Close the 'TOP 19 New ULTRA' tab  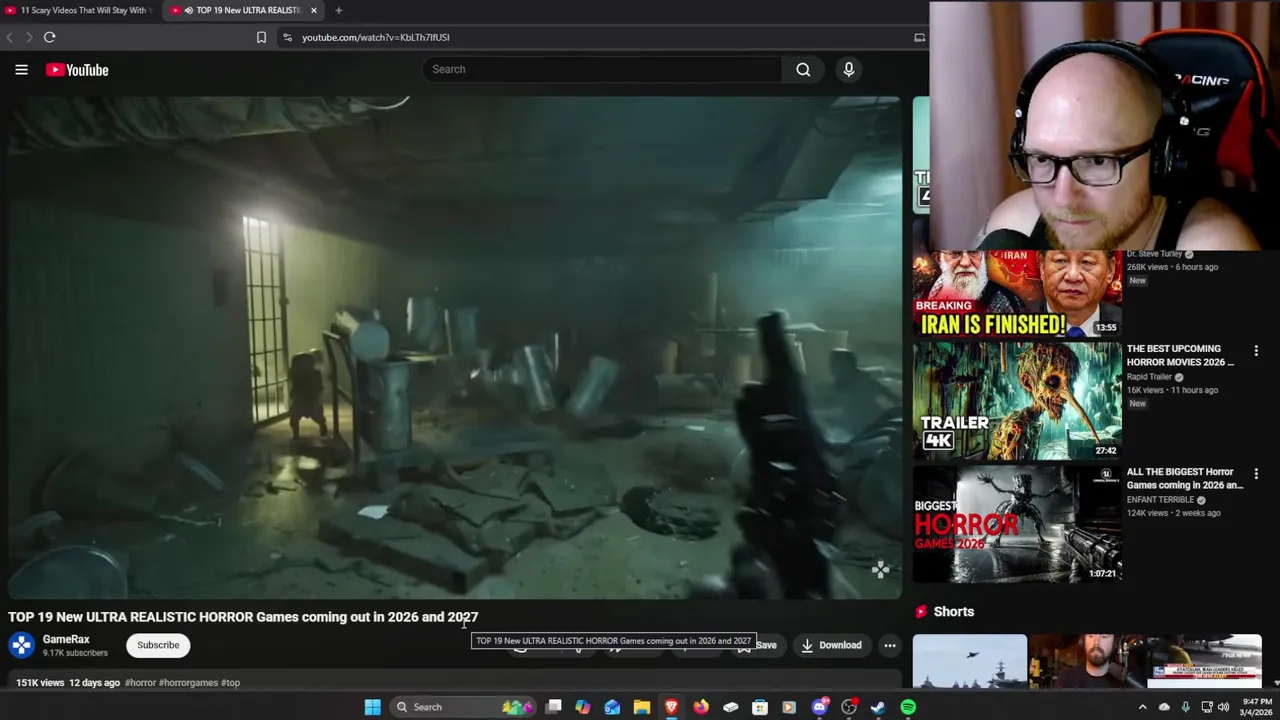tap(314, 10)
